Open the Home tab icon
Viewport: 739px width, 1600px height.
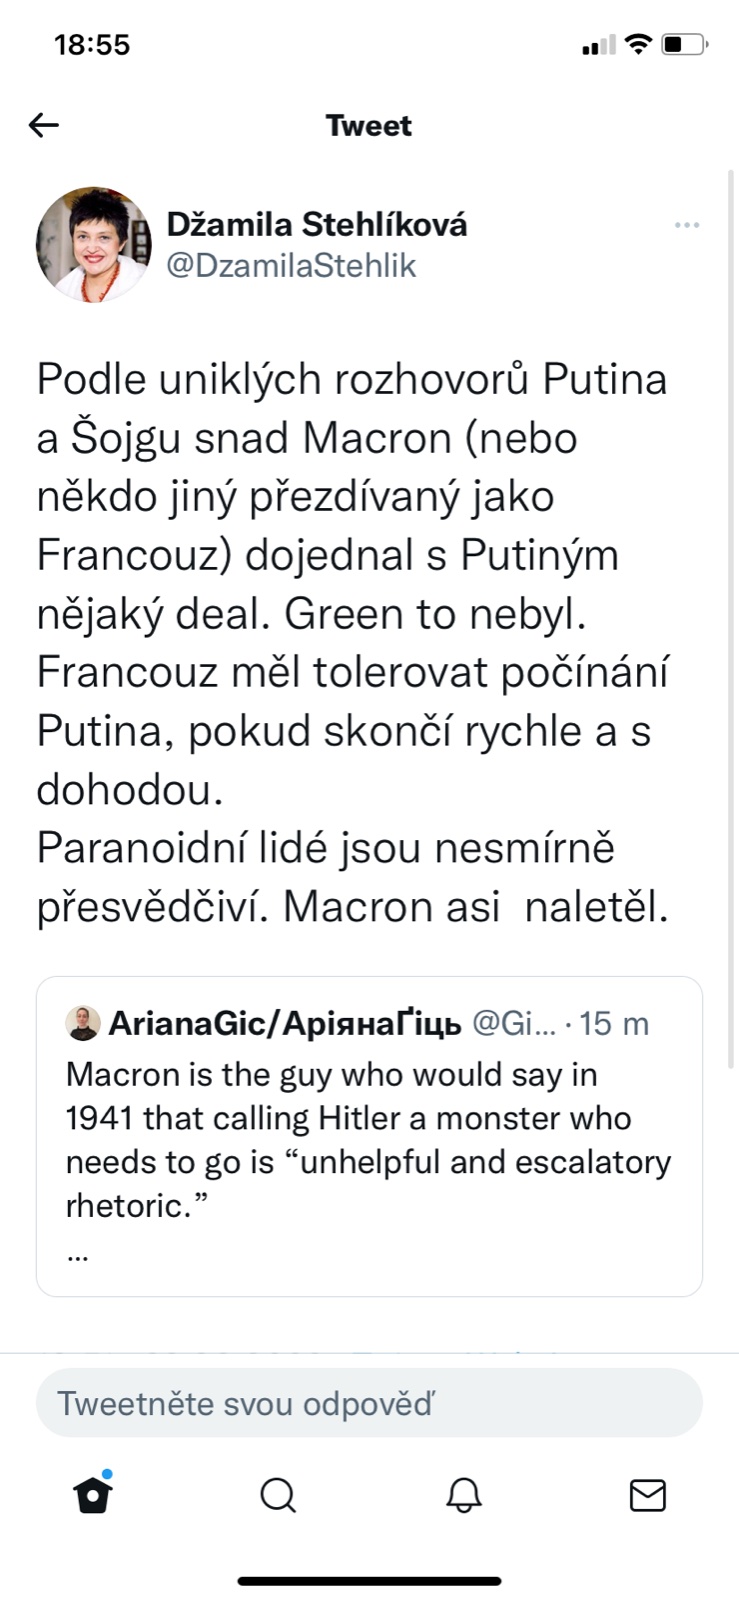[93, 1495]
